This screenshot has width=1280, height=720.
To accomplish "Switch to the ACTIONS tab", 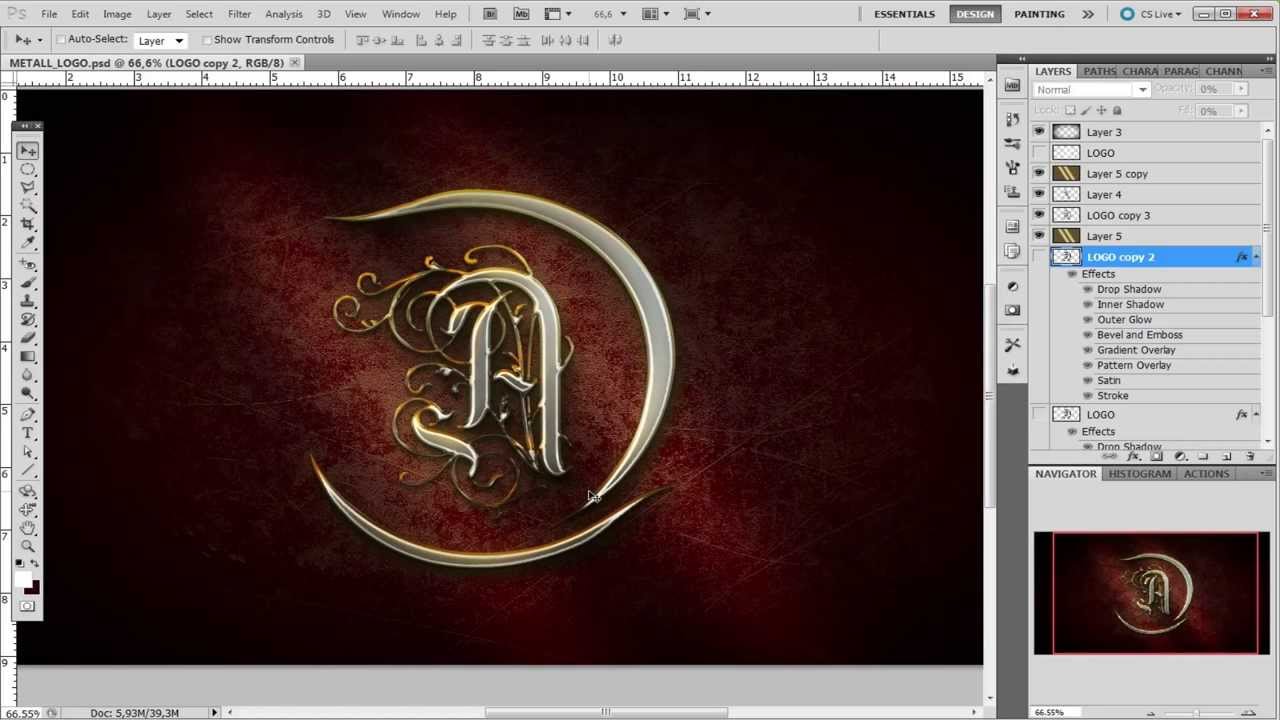I will (1207, 474).
